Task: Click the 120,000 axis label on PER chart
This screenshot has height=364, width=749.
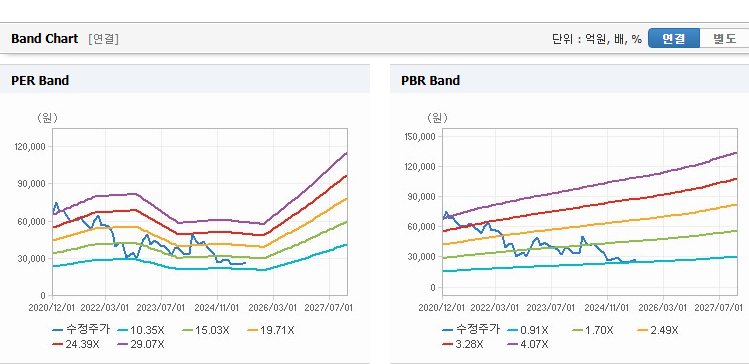Action: (31, 147)
